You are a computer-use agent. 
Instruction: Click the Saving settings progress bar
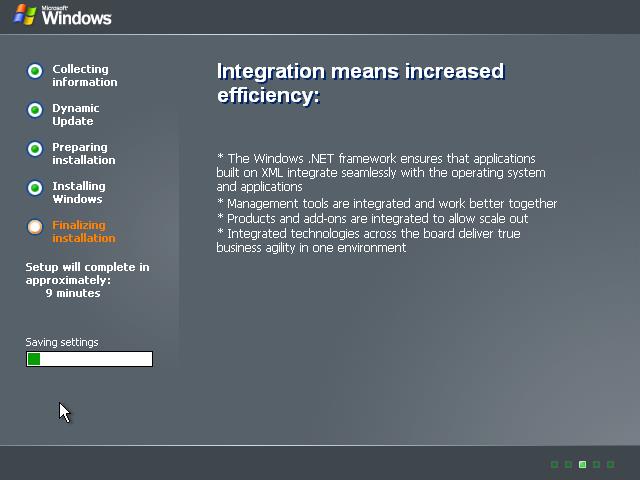(x=89, y=359)
